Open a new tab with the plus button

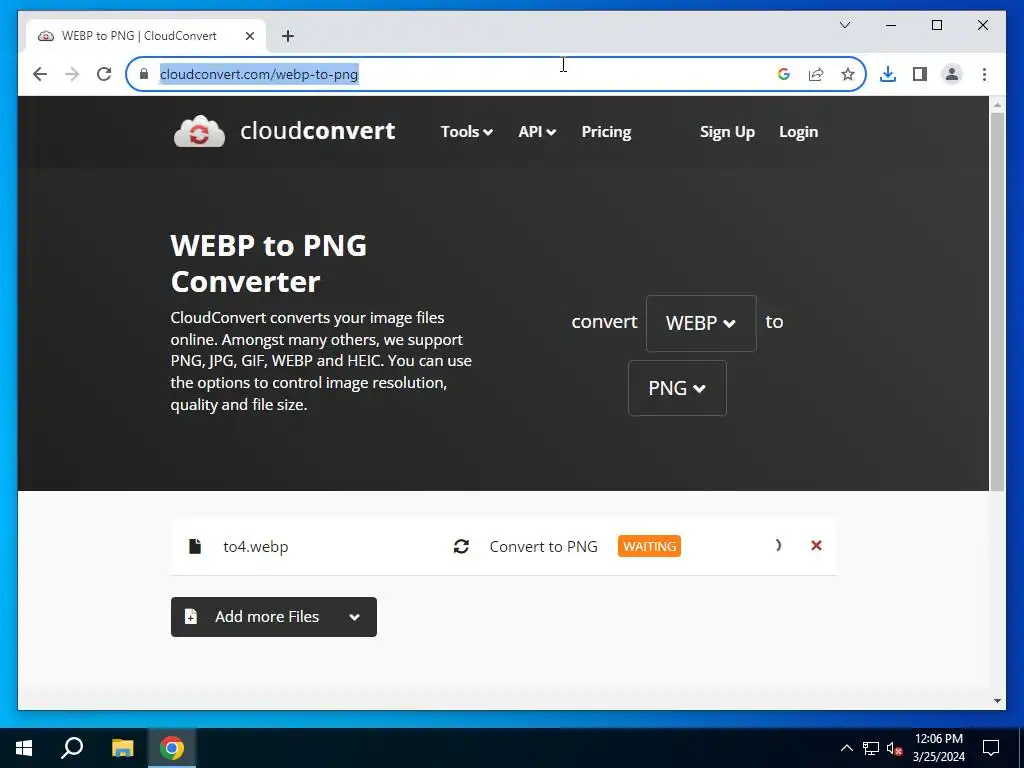287,36
